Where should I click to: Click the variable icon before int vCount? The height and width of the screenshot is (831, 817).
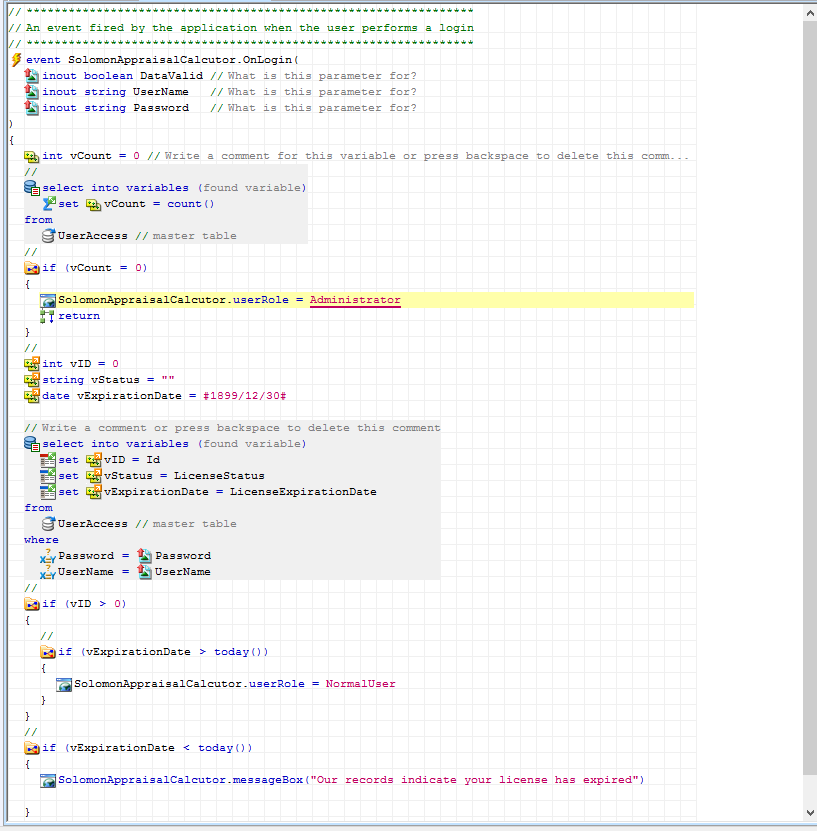coord(32,156)
